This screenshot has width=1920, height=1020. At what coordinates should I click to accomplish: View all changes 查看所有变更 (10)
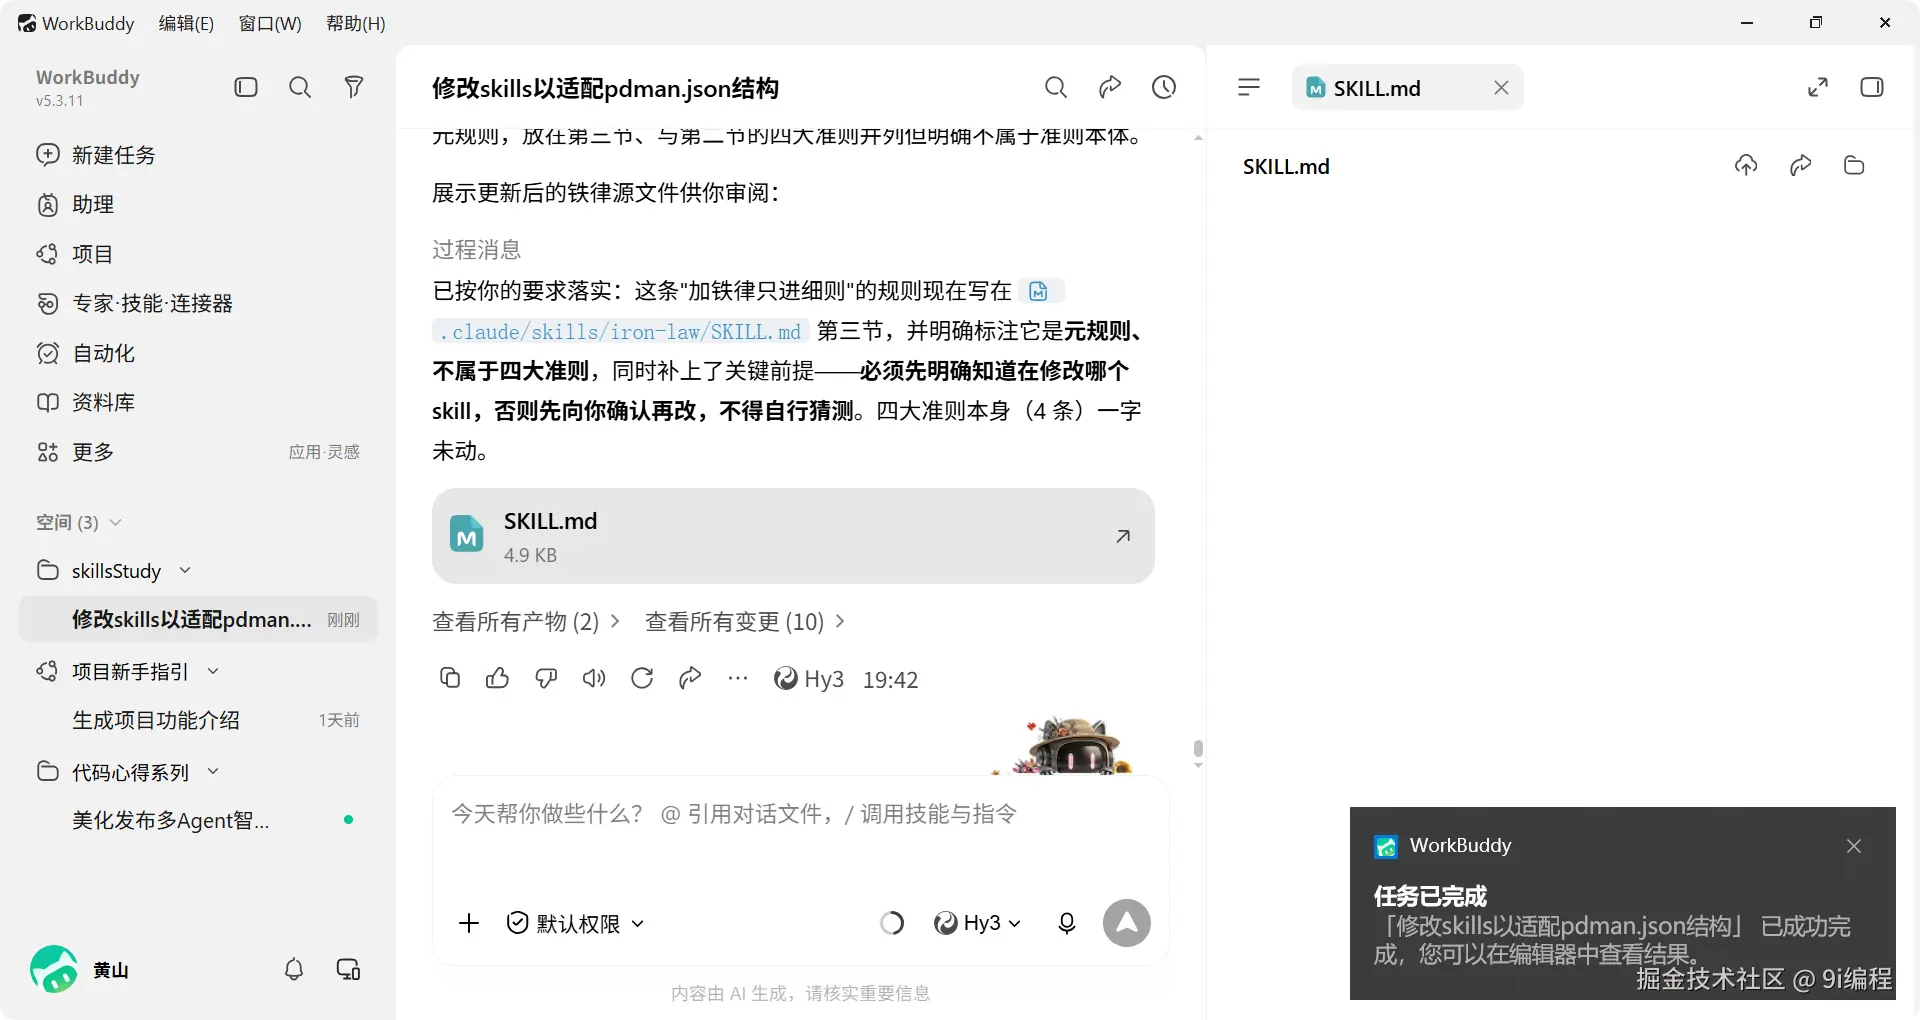(745, 621)
